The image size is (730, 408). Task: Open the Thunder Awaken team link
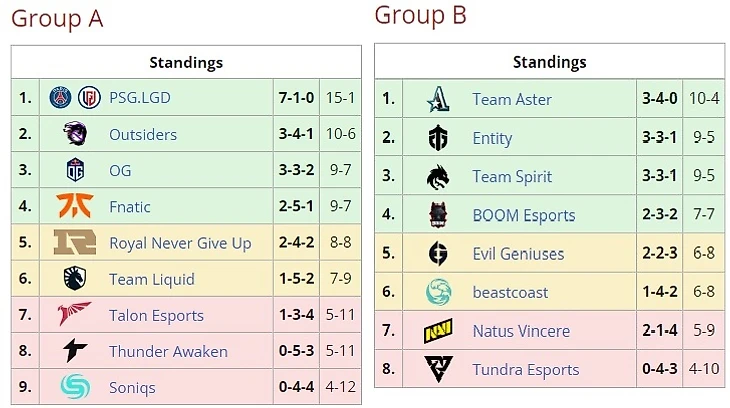click(x=168, y=351)
